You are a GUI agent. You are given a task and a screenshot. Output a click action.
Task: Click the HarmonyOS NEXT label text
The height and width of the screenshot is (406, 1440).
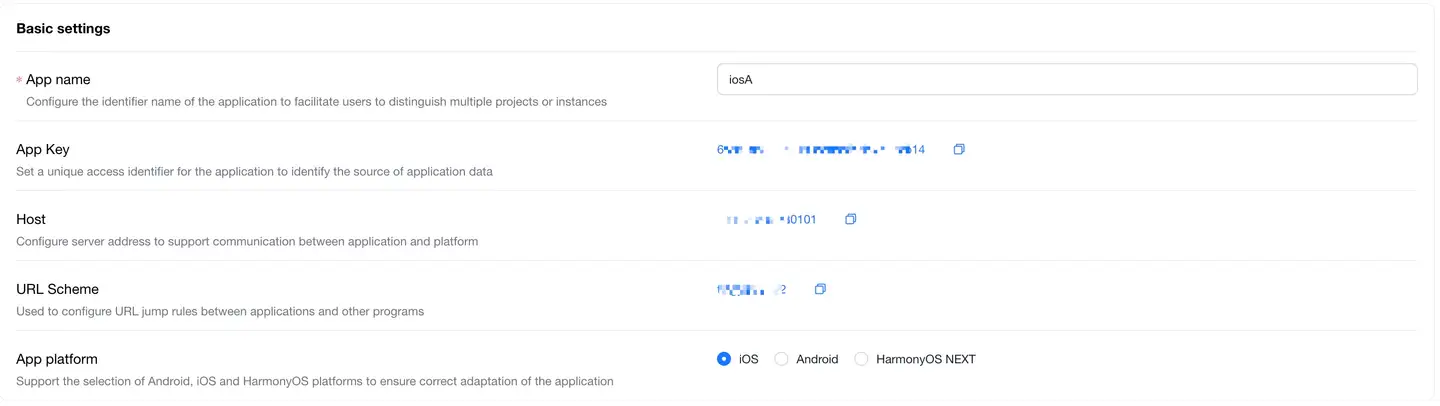(925, 359)
